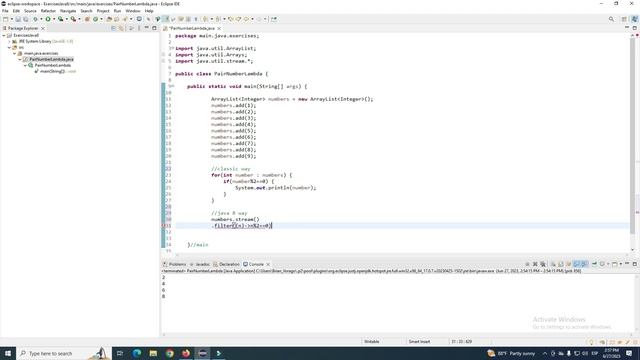
Task: Click the New Java Class green icon
Action: 96,19
